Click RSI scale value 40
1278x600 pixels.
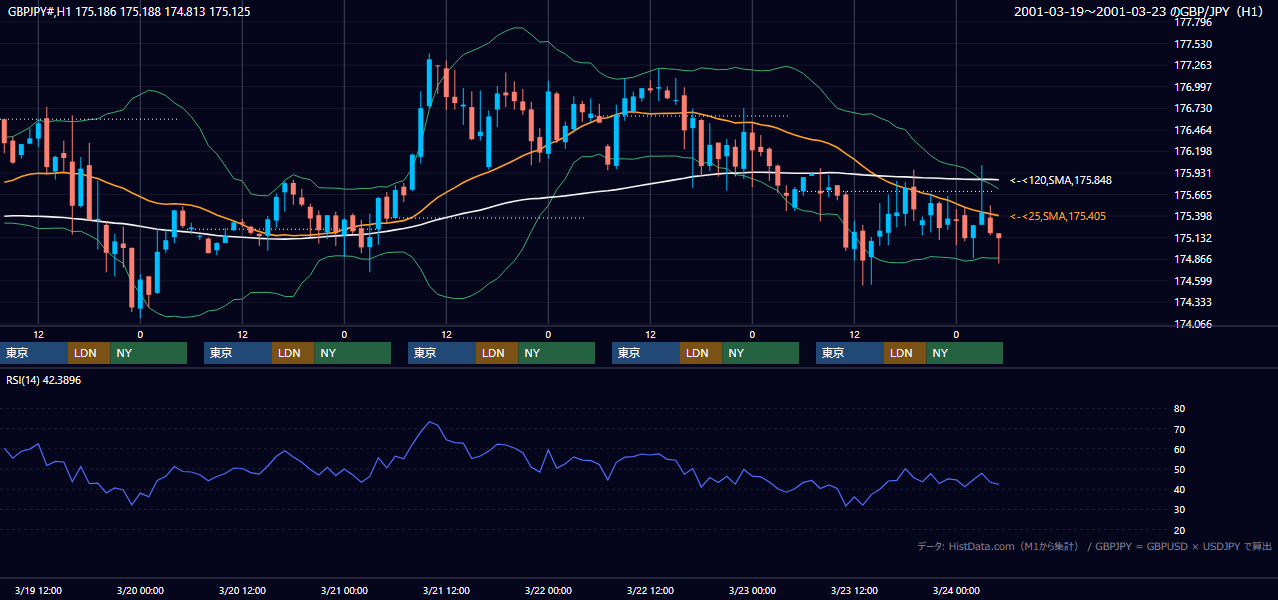[x=1179, y=489]
